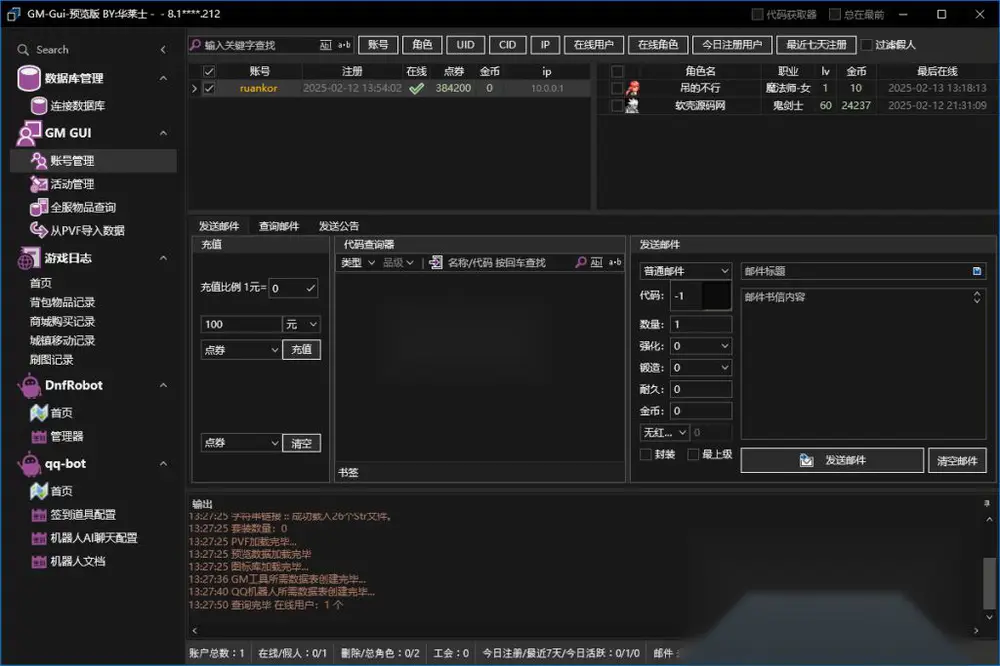Screen dimensions: 1000x666
Task: Uncheck the ruankor account row checkbox
Action: pyautogui.click(x=209, y=88)
